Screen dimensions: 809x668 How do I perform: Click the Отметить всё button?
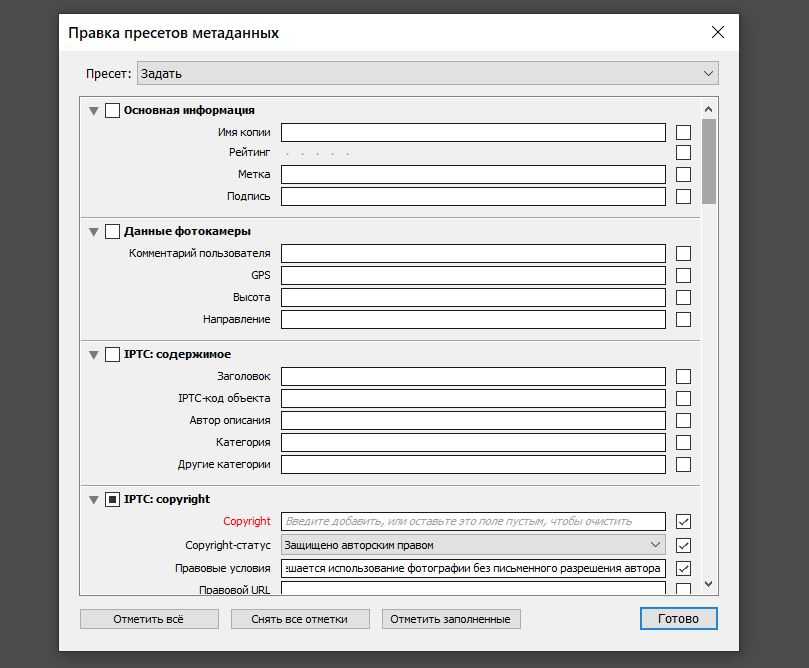(149, 619)
